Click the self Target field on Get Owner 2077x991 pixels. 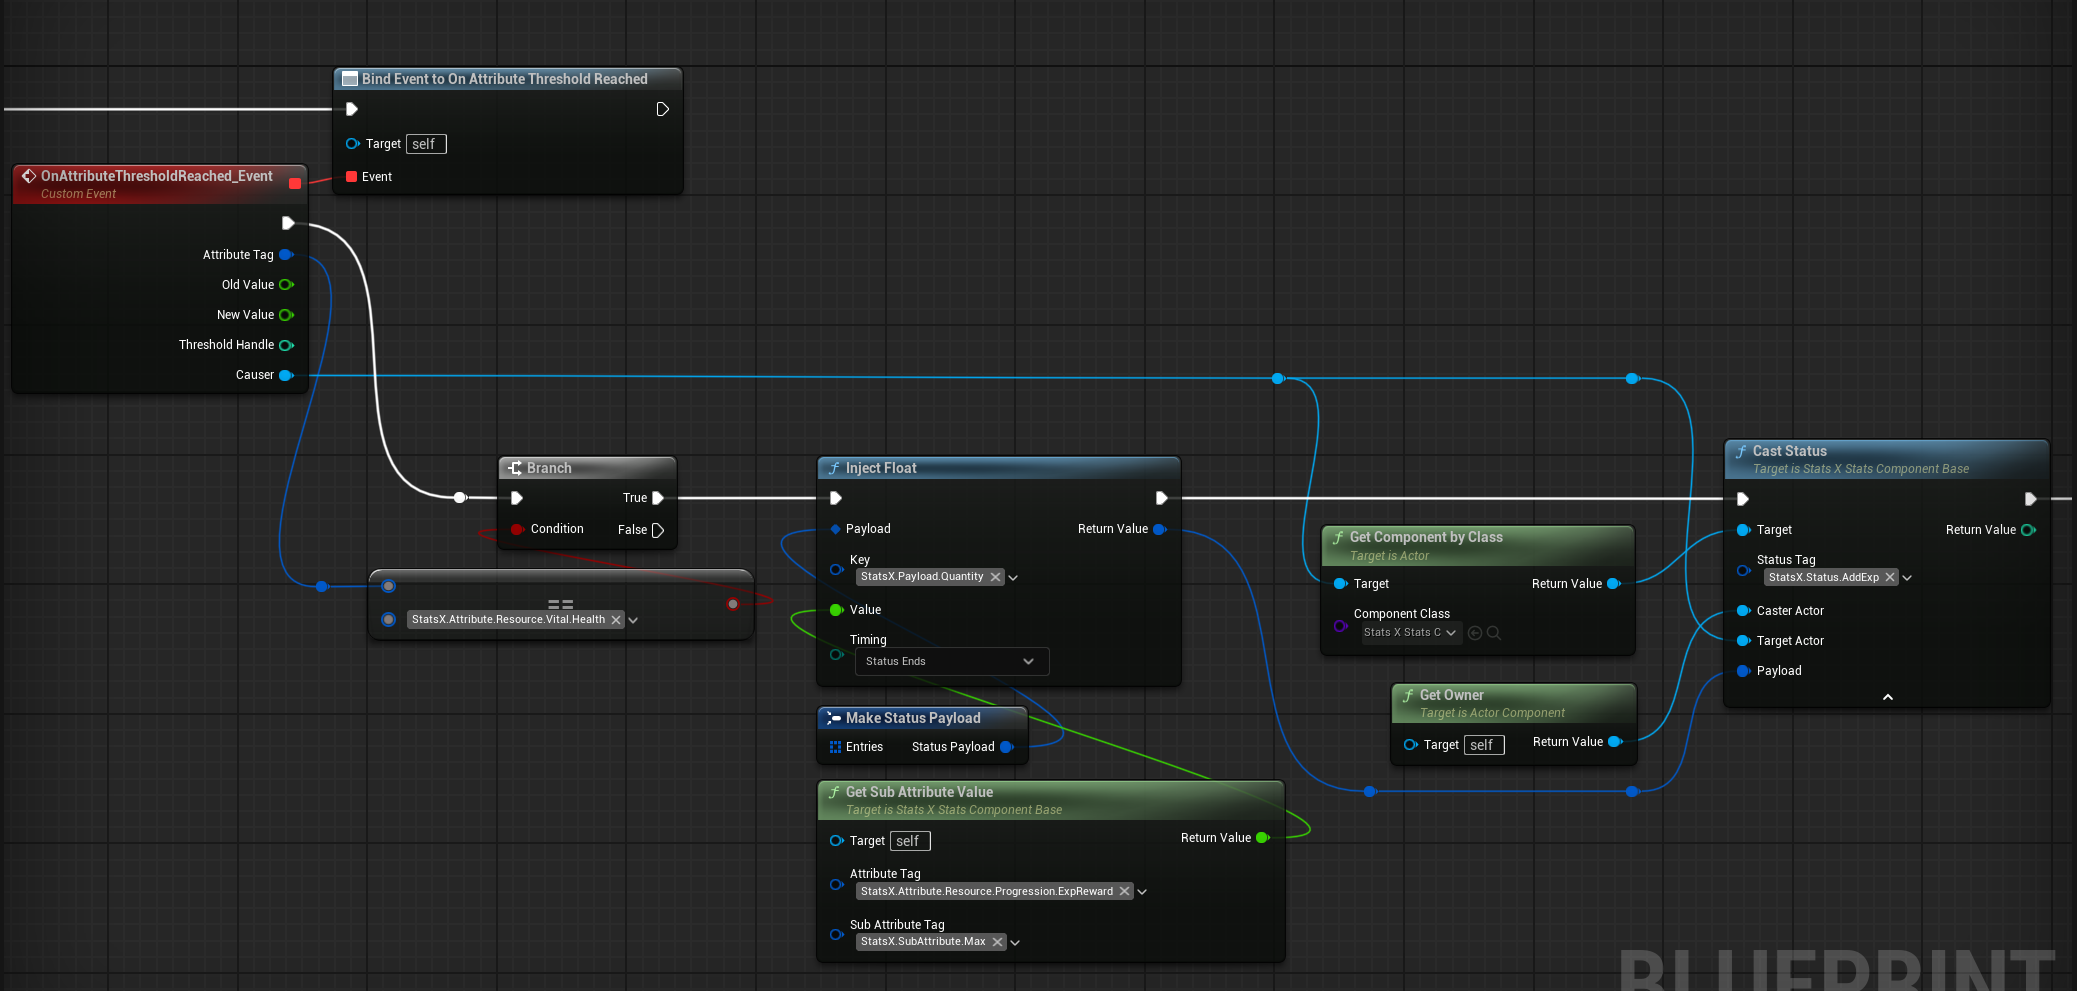[1483, 745]
